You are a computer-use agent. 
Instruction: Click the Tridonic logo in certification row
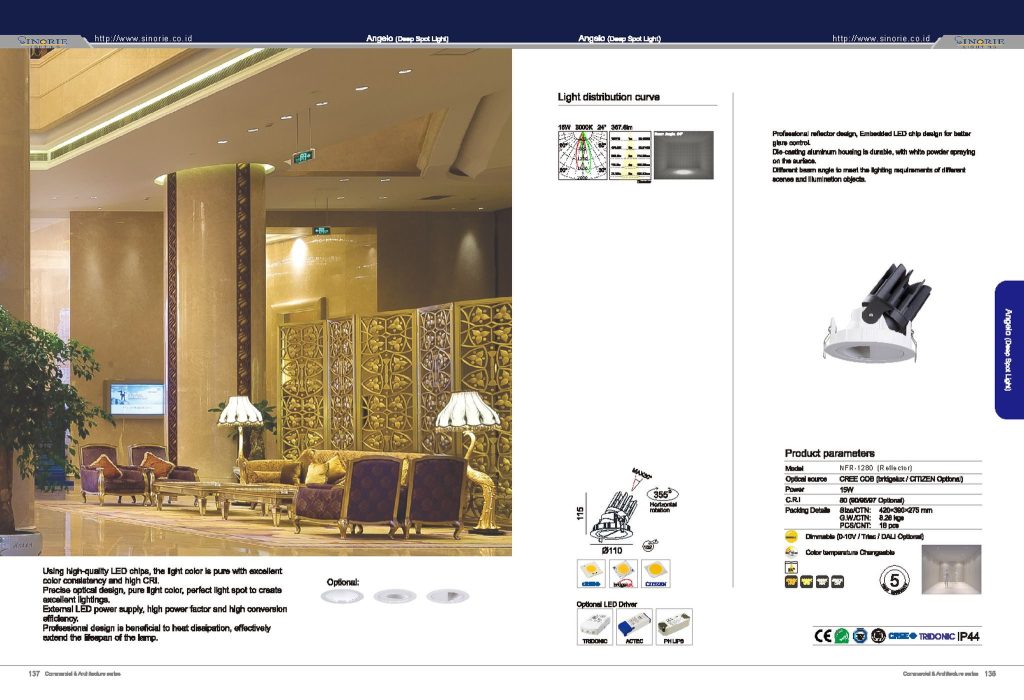(x=935, y=635)
